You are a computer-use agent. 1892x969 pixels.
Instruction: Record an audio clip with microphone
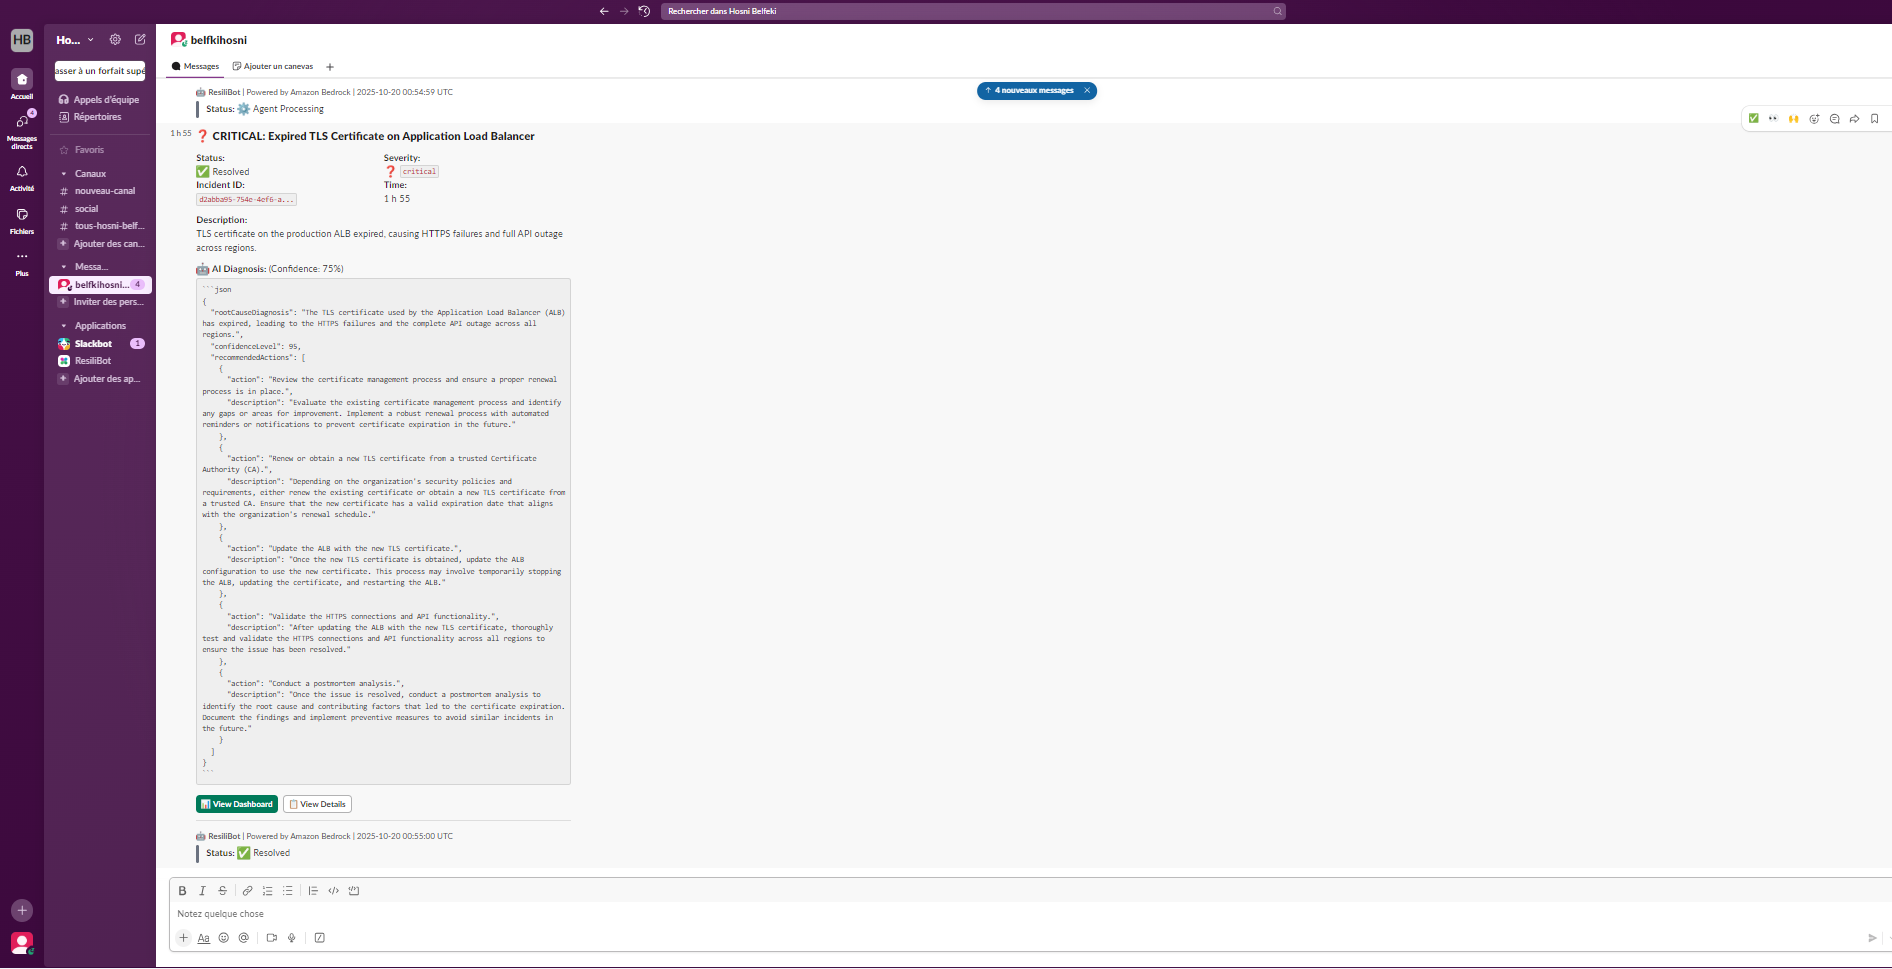291,938
